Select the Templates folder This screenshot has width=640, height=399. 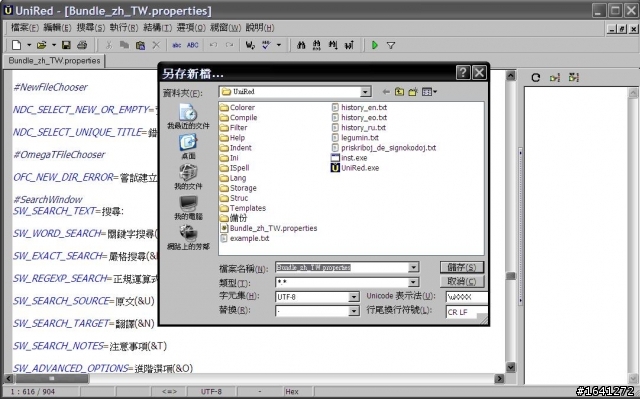coord(243,208)
